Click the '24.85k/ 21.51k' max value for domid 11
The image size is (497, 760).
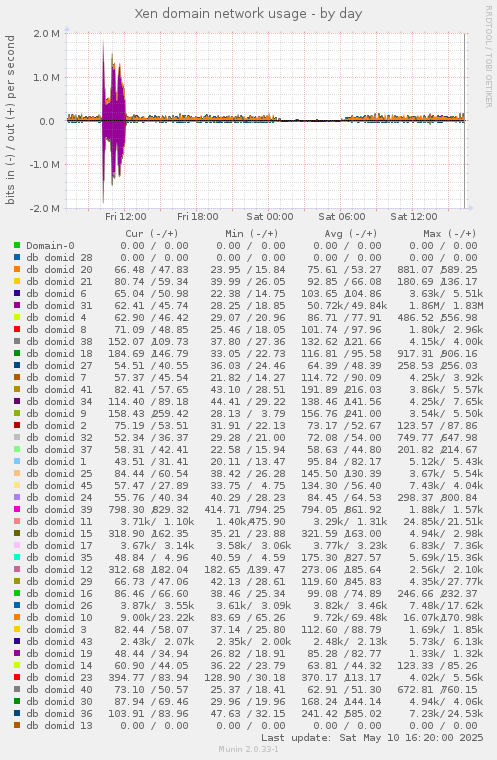(443, 522)
